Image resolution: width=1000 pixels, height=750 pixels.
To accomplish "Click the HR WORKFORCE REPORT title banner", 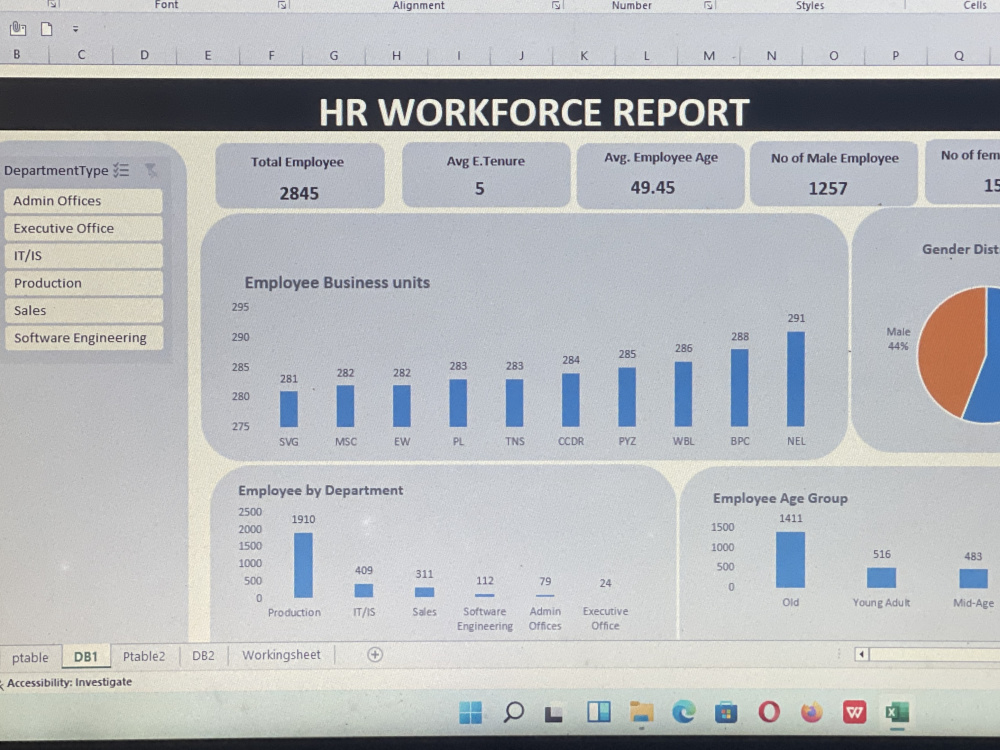I will click(x=500, y=106).
